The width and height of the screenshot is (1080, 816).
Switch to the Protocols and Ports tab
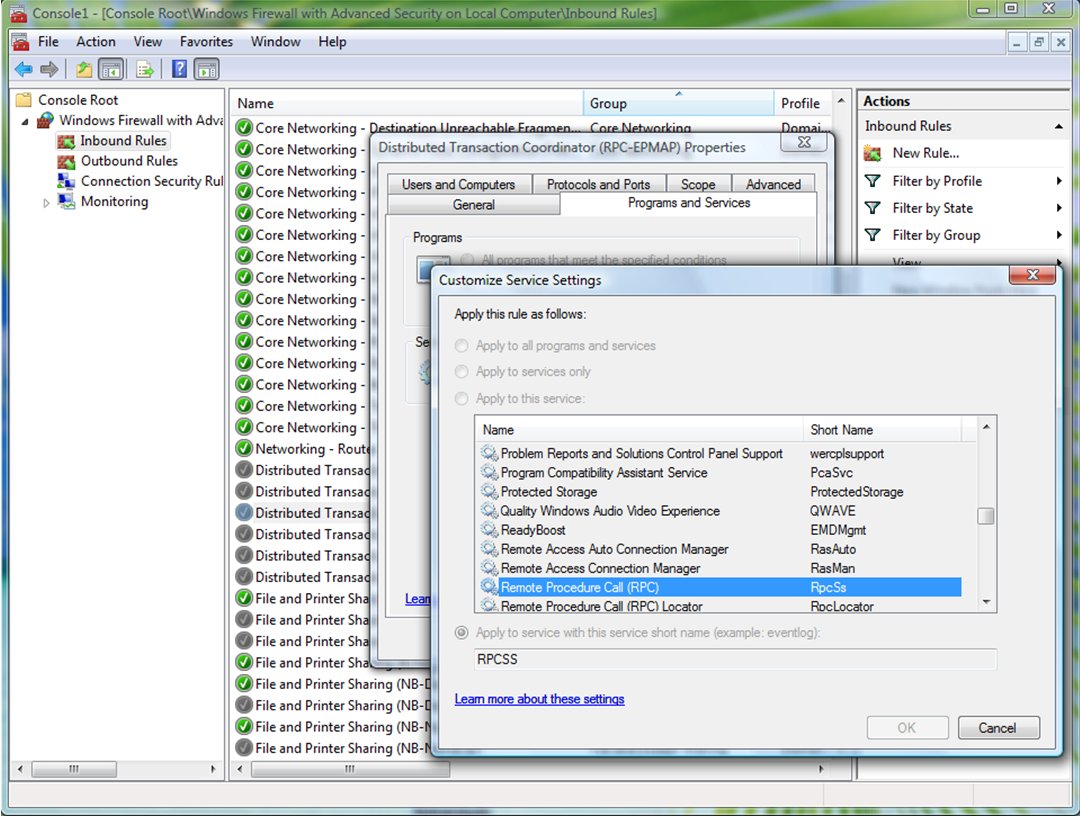(x=599, y=184)
